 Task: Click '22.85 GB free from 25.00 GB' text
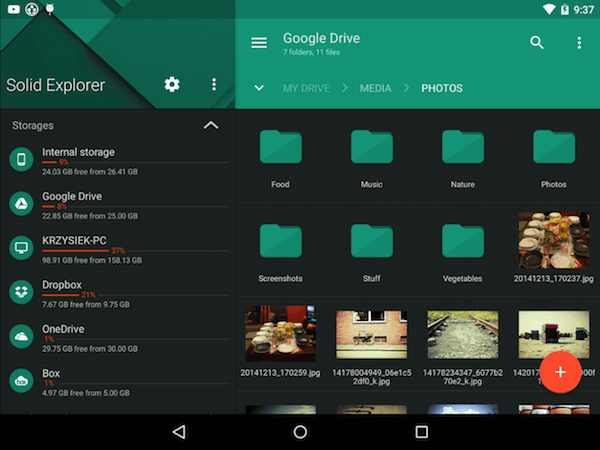pos(90,216)
